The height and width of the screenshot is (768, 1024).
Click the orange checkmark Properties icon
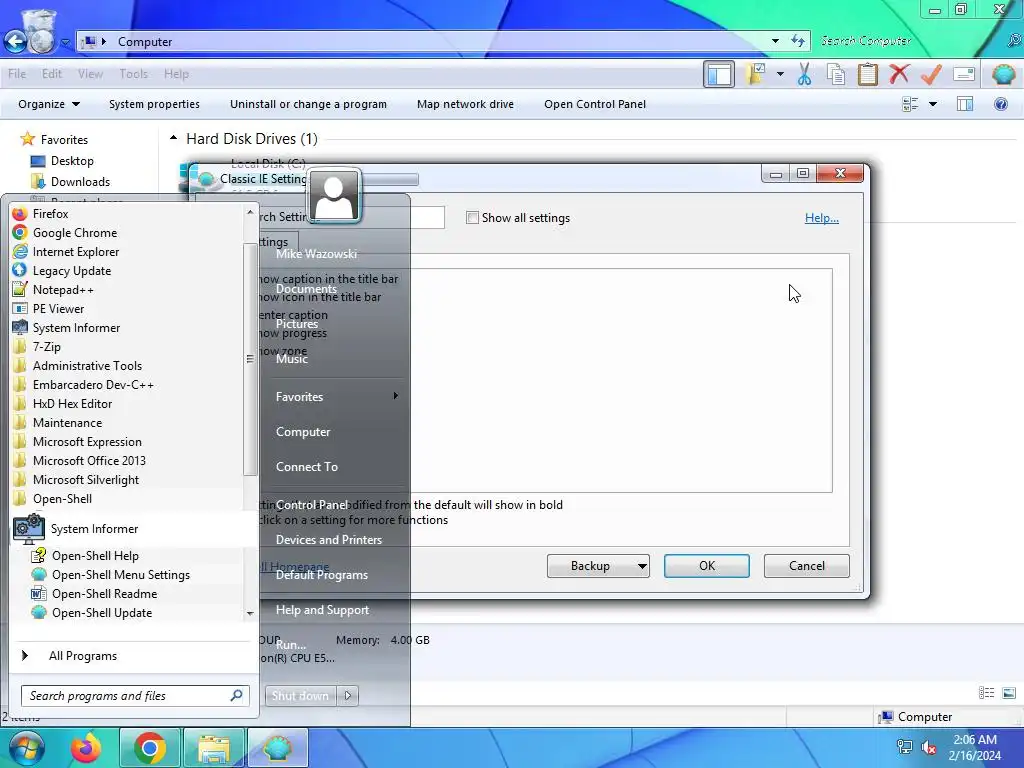931,74
